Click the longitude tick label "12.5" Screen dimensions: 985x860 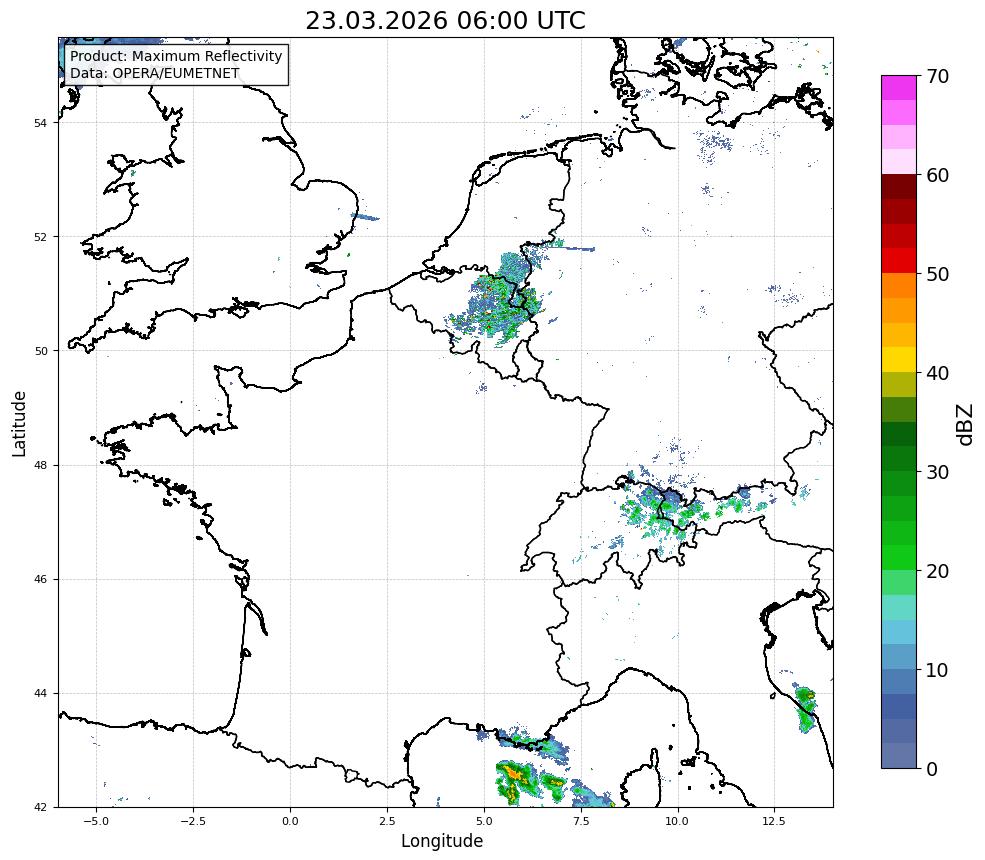[x=774, y=821]
